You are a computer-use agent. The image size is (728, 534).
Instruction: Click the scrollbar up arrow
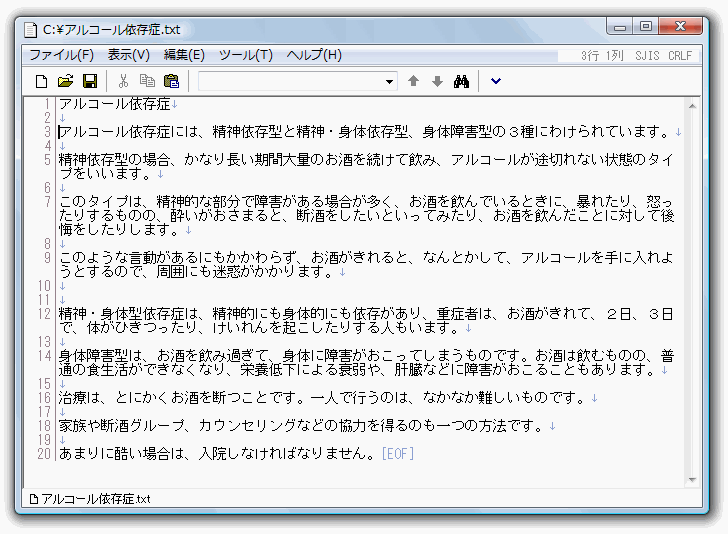(x=692, y=106)
